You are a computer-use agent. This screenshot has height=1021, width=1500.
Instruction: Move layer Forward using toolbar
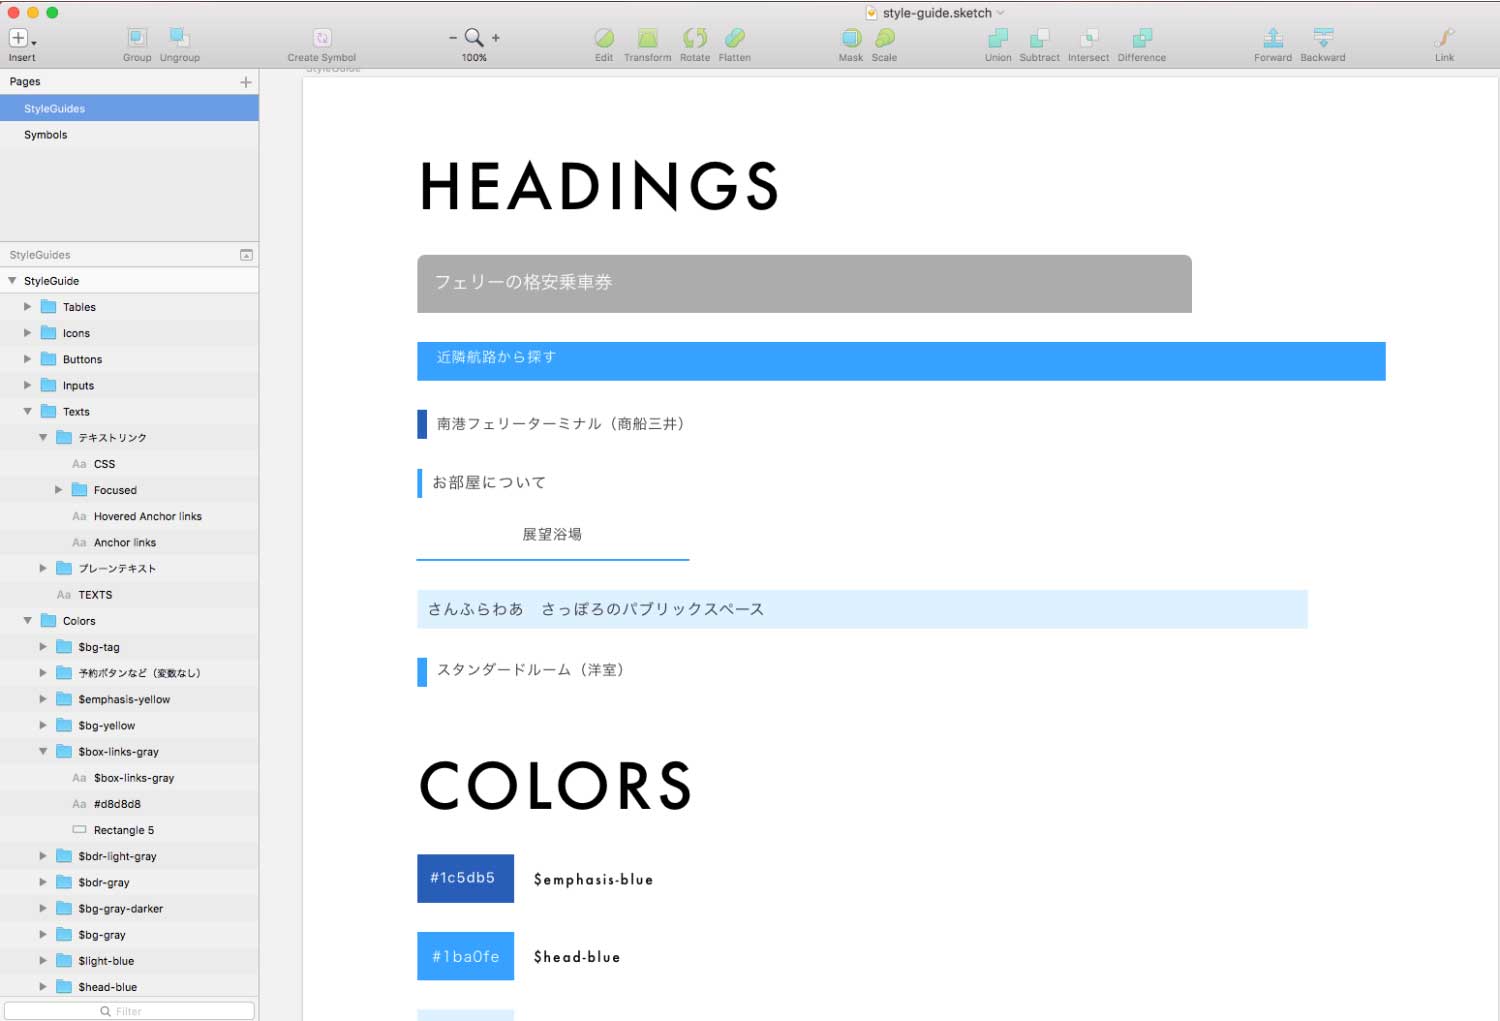[1272, 38]
